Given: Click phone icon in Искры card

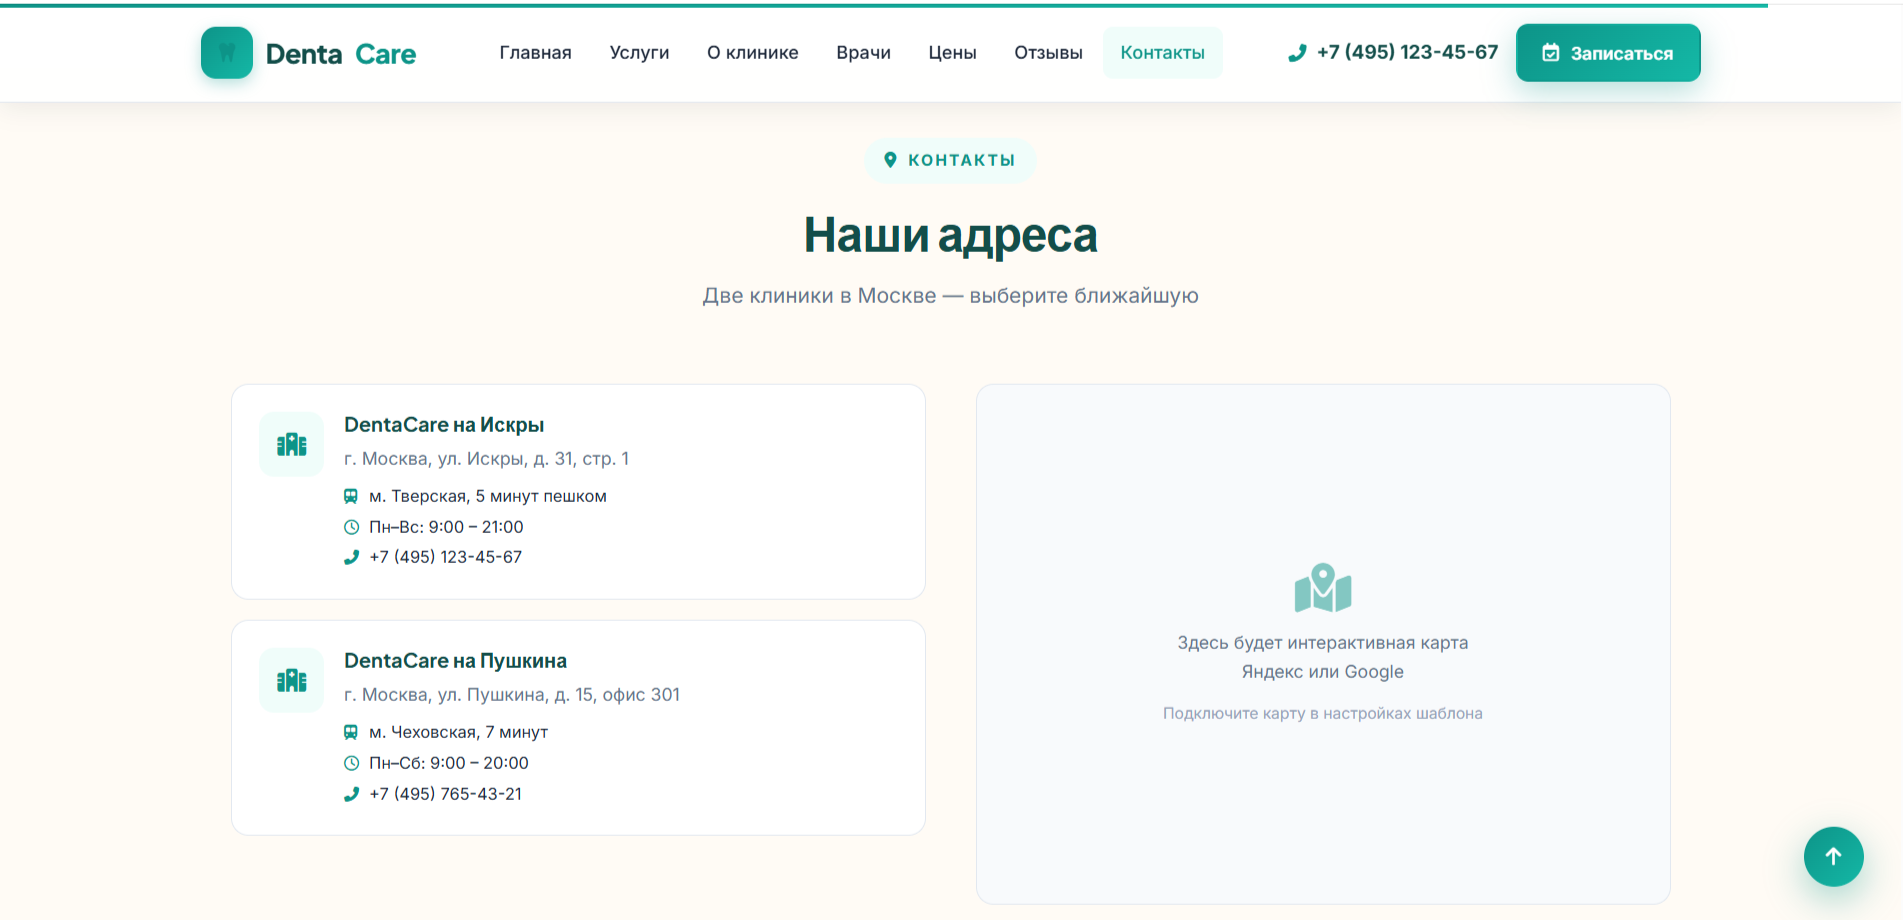Looking at the screenshot, I should [351, 557].
